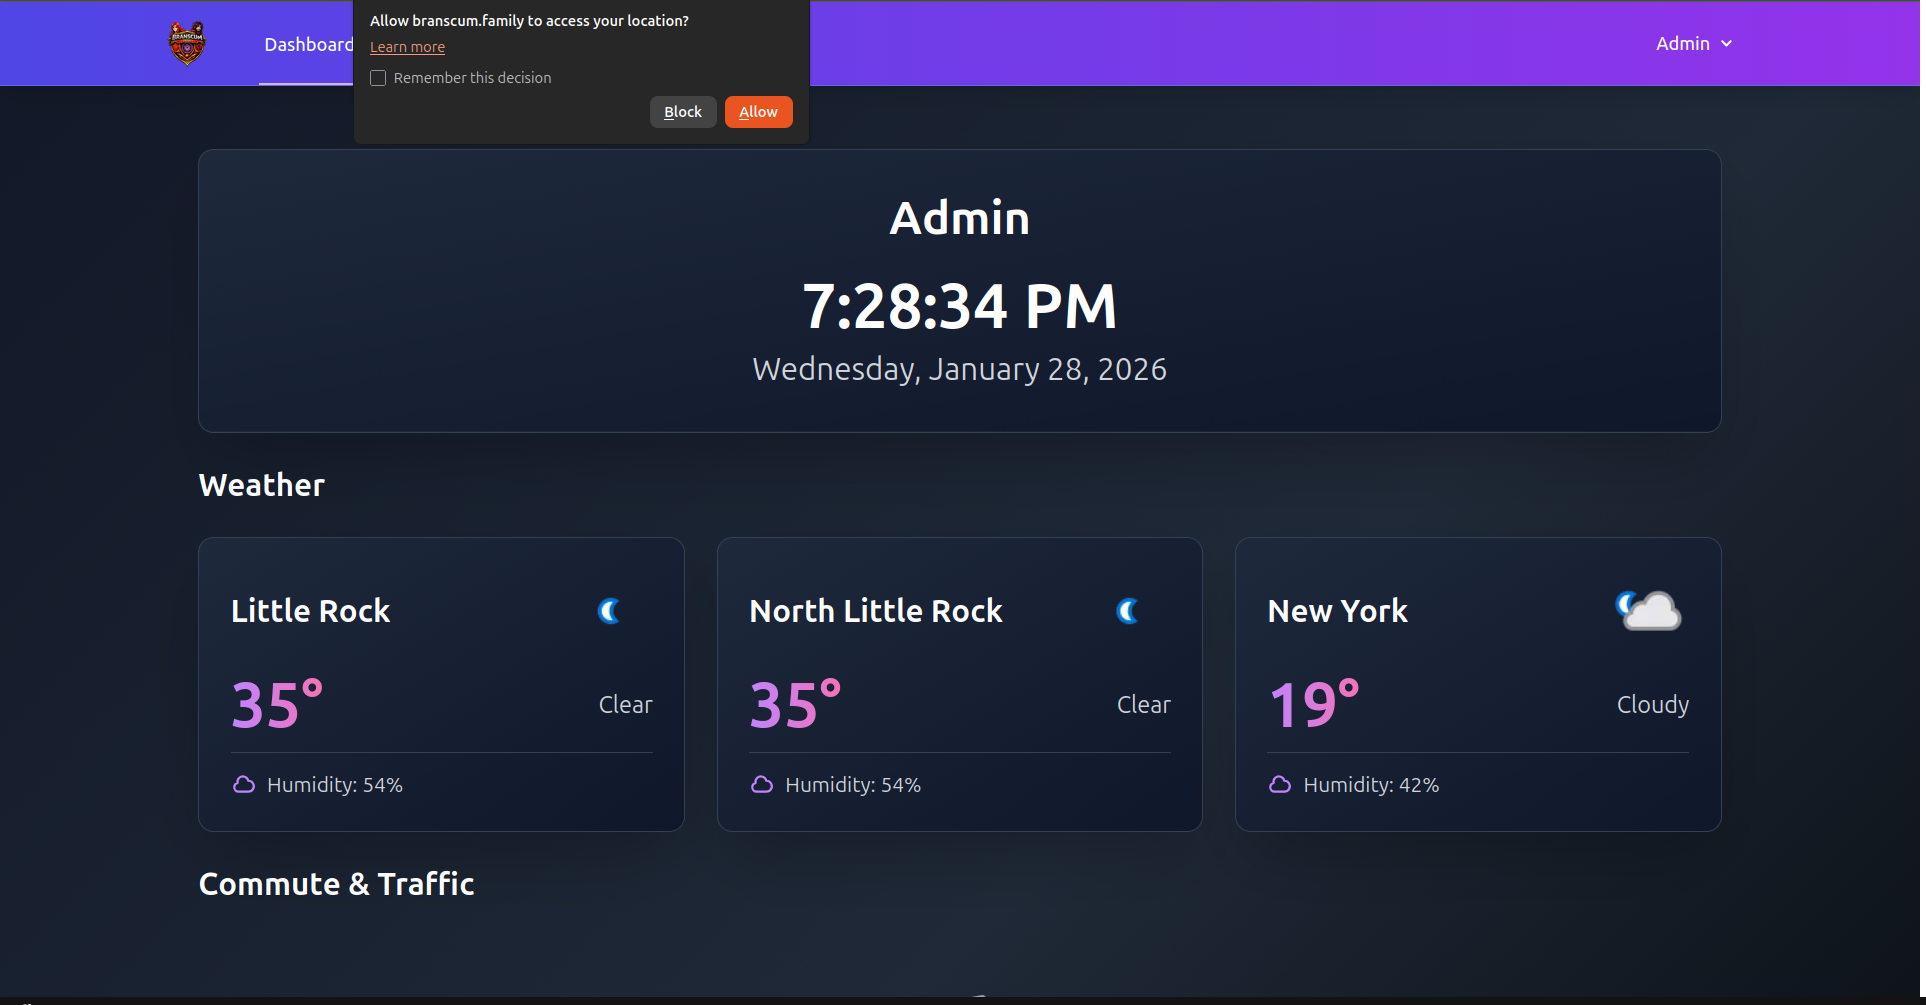
Task: Click the Branscum crest logo in navbar
Action: [x=187, y=43]
